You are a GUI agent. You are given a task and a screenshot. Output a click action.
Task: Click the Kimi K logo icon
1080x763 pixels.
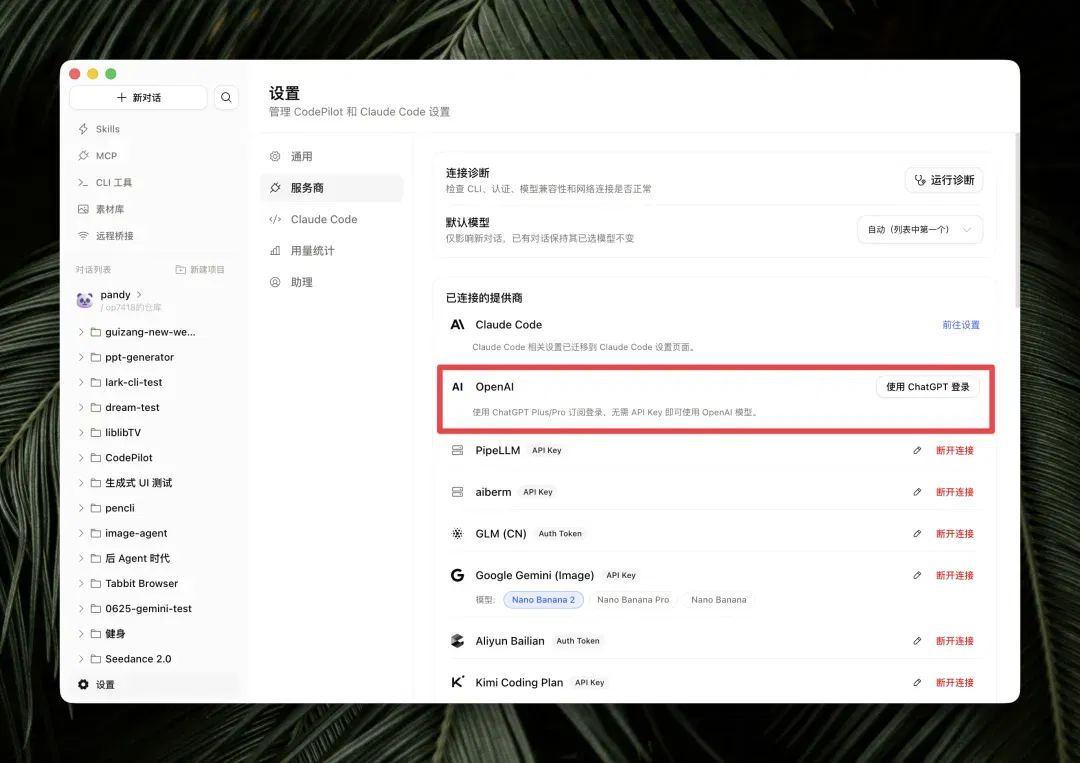(457, 682)
